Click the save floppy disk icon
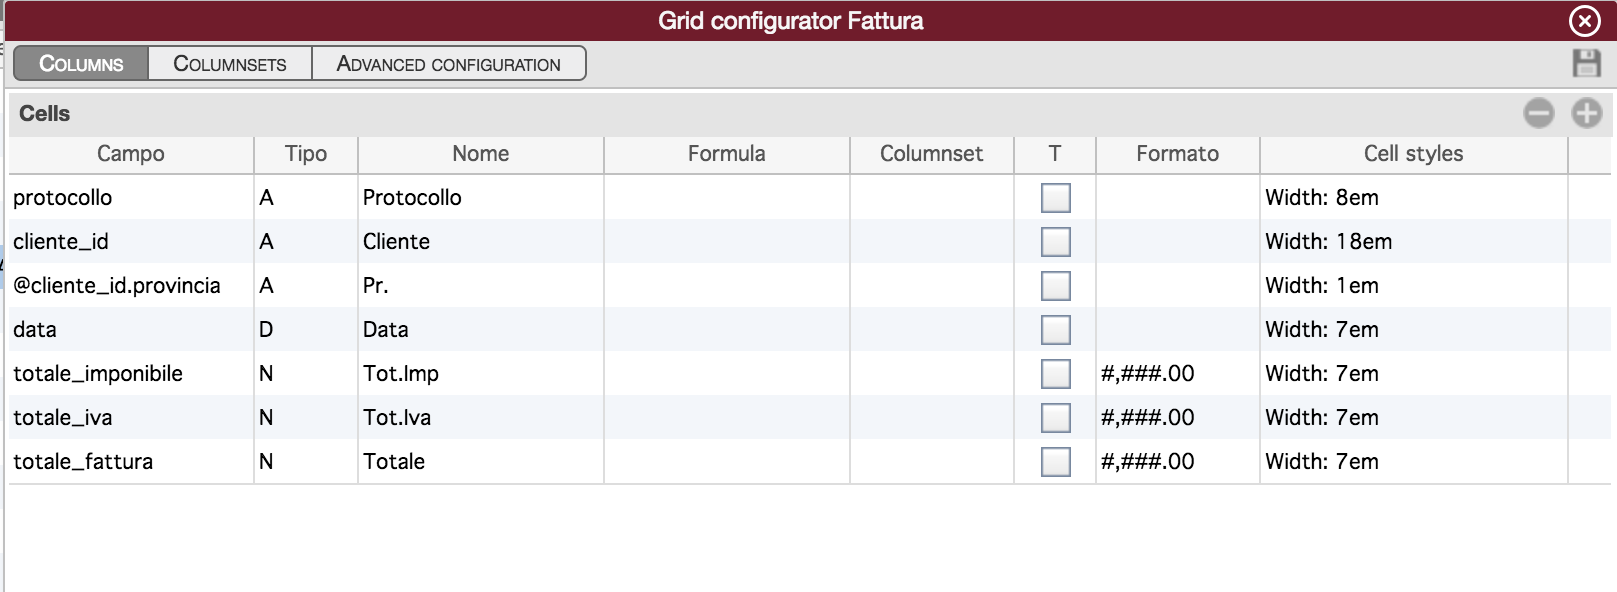Viewport: 1617px width, 592px height. point(1586,63)
